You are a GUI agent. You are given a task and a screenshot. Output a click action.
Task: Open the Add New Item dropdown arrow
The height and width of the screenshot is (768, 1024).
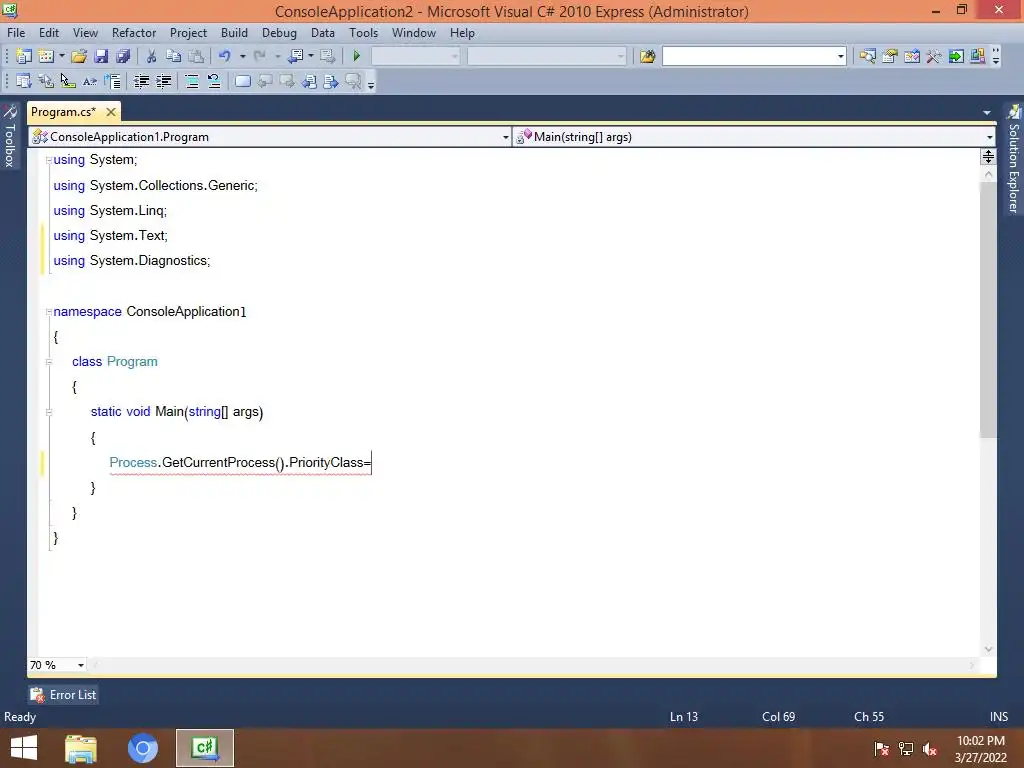62,56
